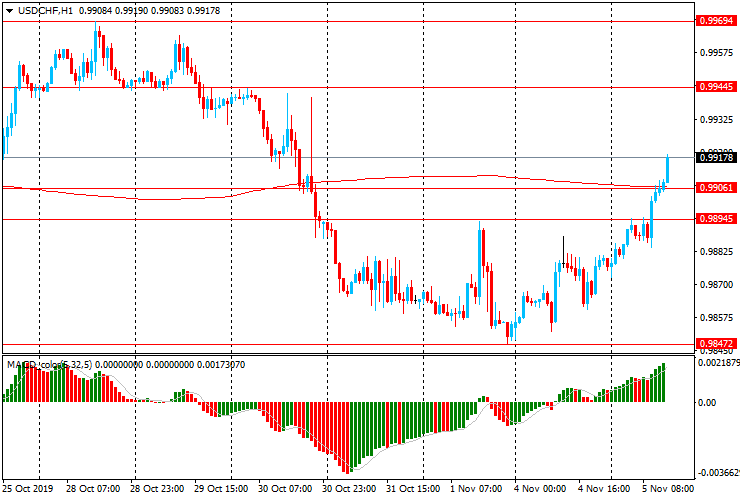Click the current price tag 0.99178
The image size is (740, 500).
(717, 158)
